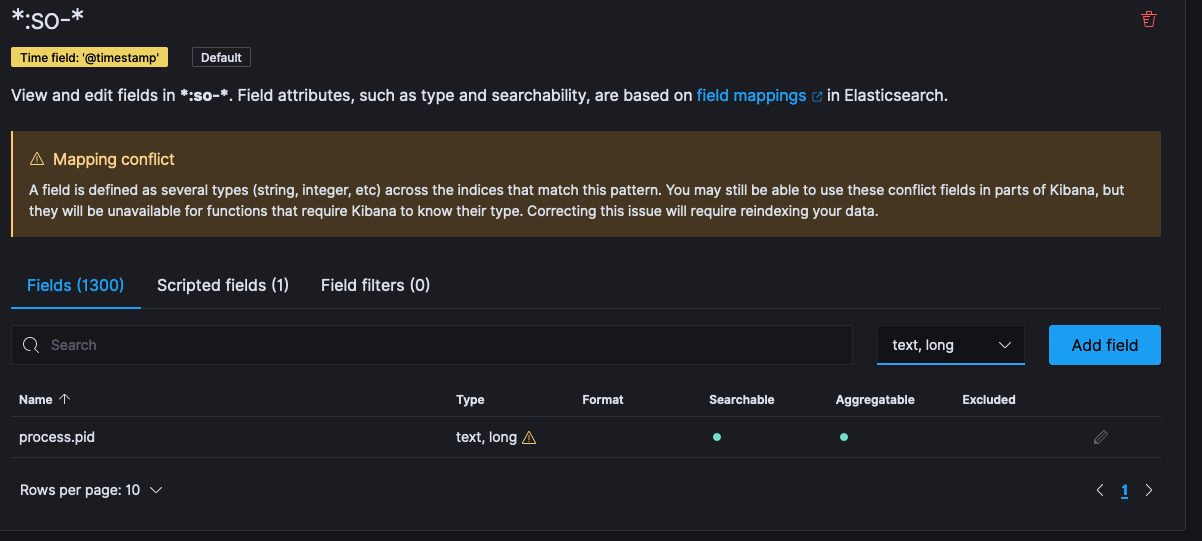Open the field mappings documentation link

pos(751,96)
